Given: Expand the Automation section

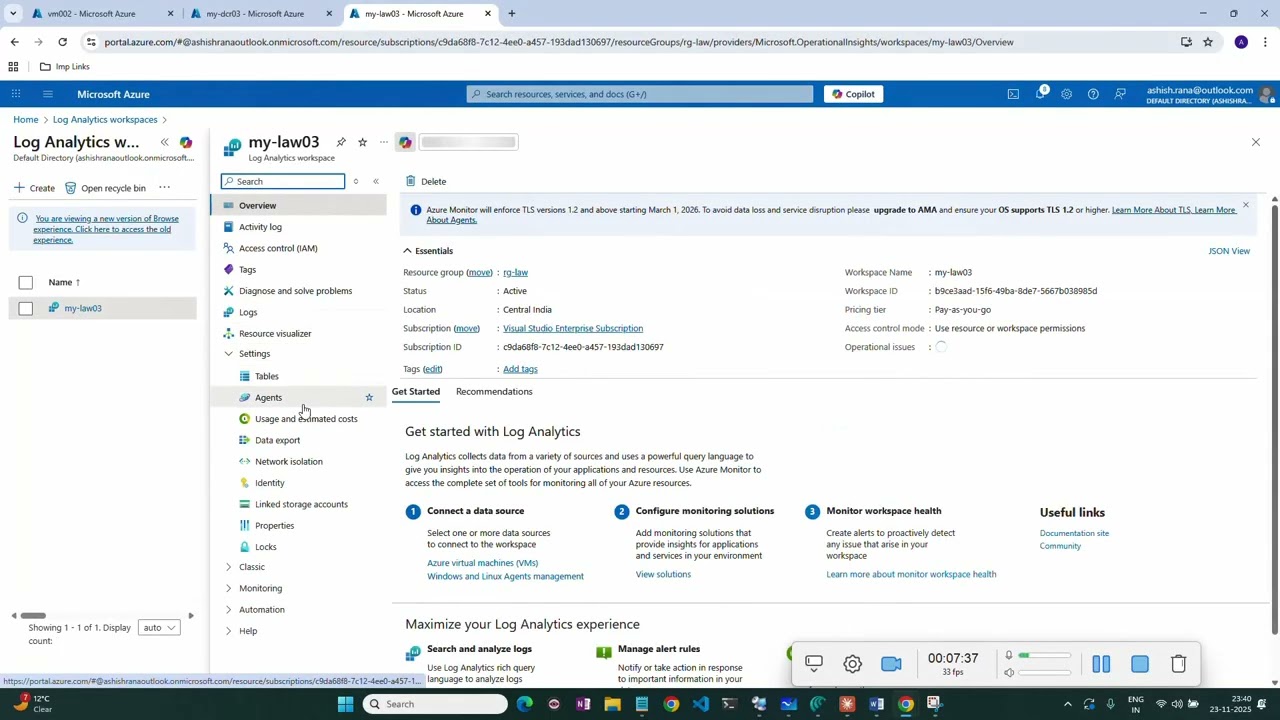Looking at the screenshot, I should 228,610.
